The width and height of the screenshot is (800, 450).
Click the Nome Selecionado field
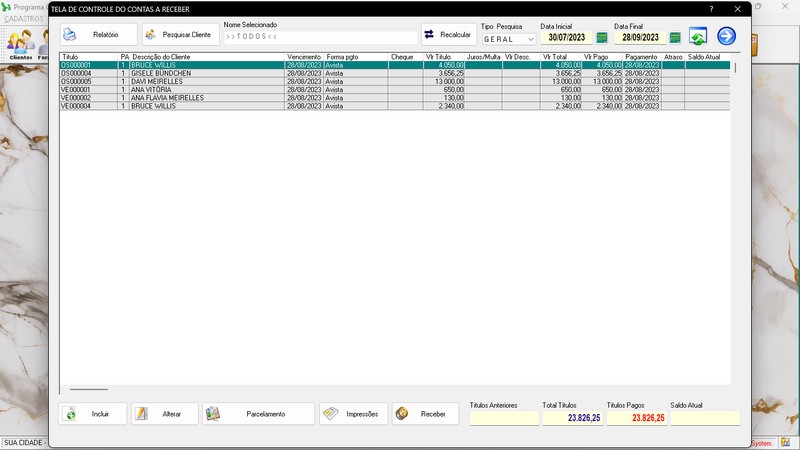[320, 37]
